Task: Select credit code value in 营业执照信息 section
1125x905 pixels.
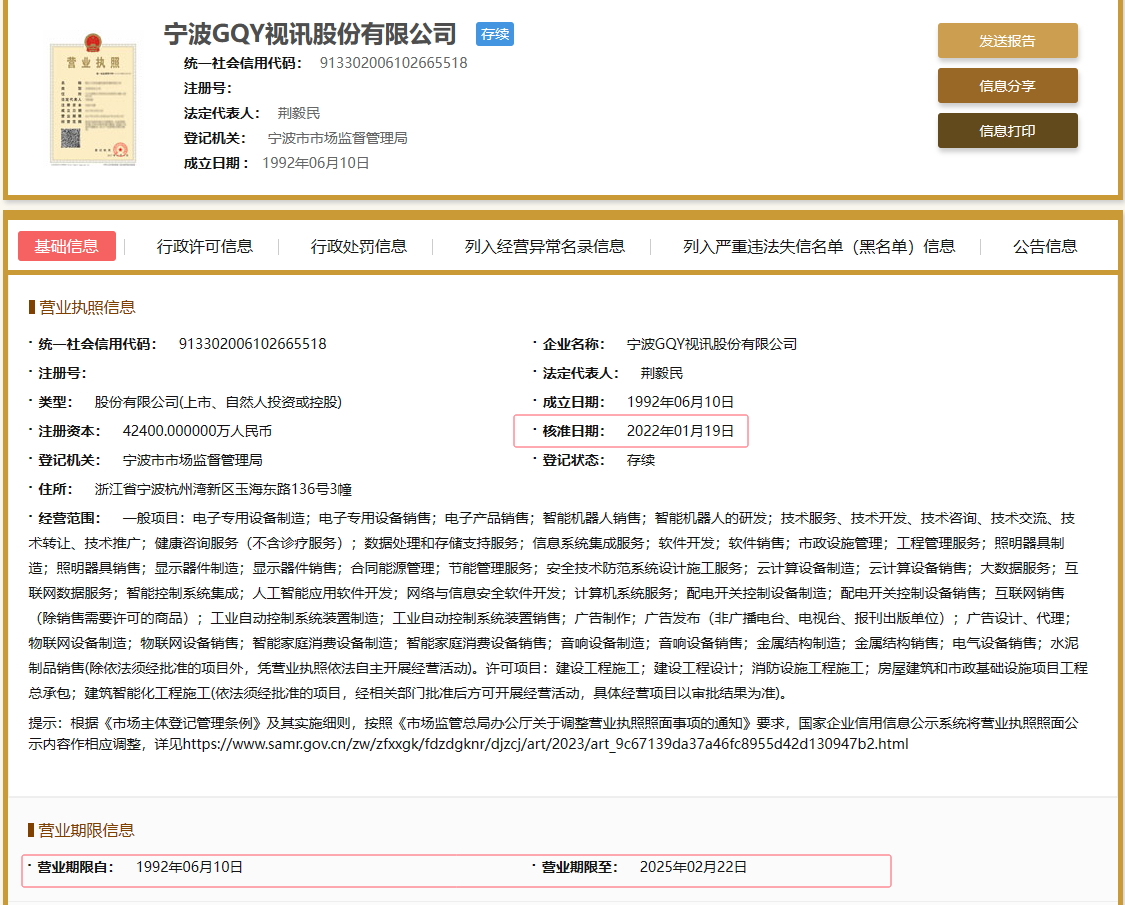Action: pos(253,344)
